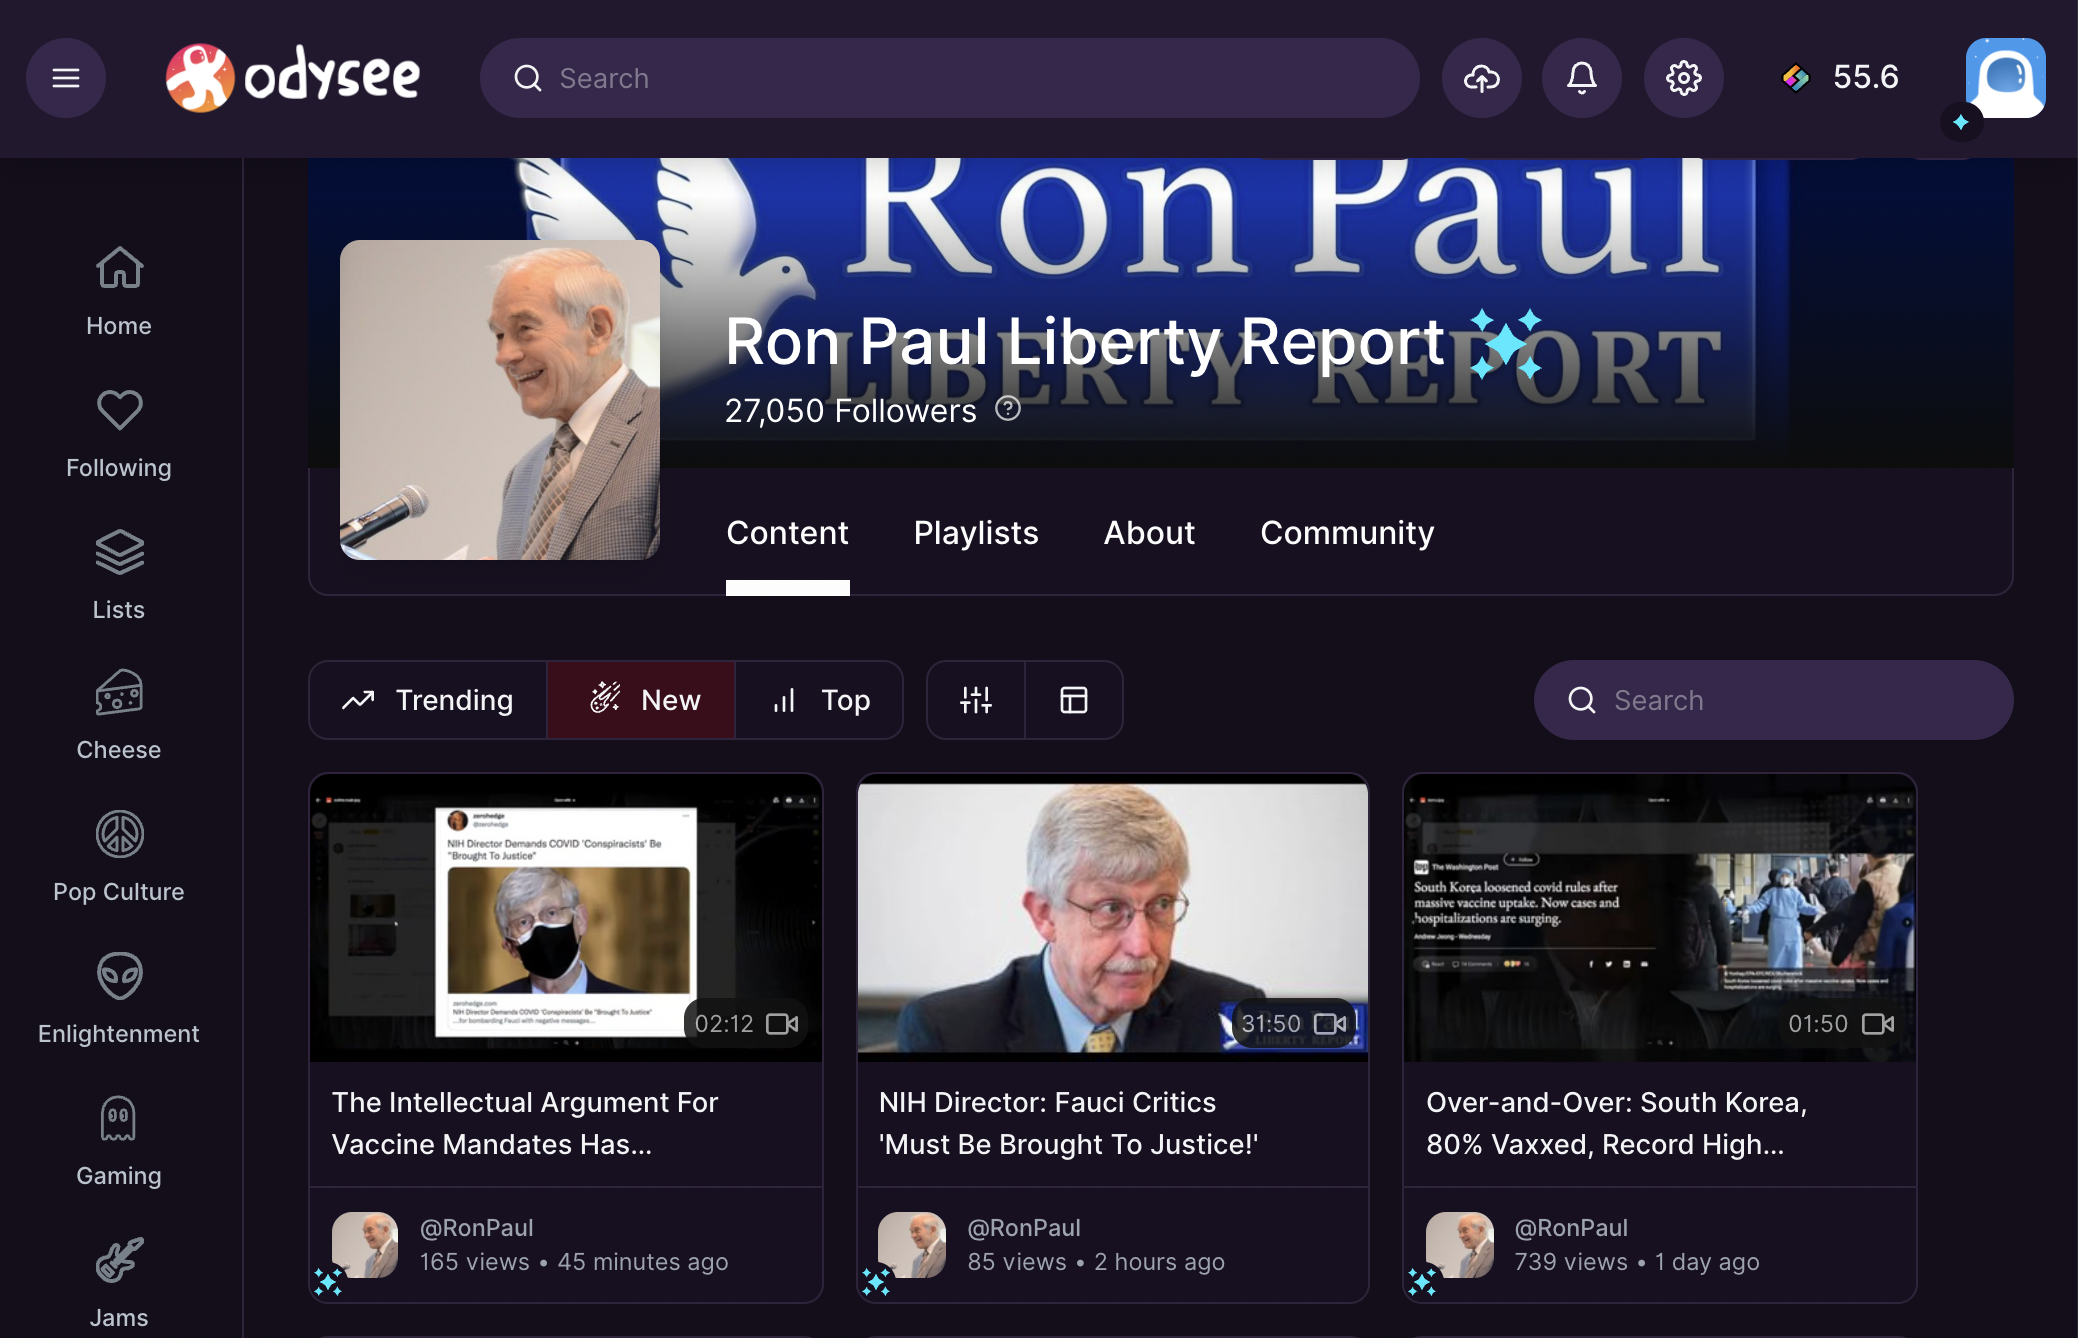This screenshot has height=1338, width=2078.
Task: Click the '27,050 Followers' text
Action: click(850, 410)
